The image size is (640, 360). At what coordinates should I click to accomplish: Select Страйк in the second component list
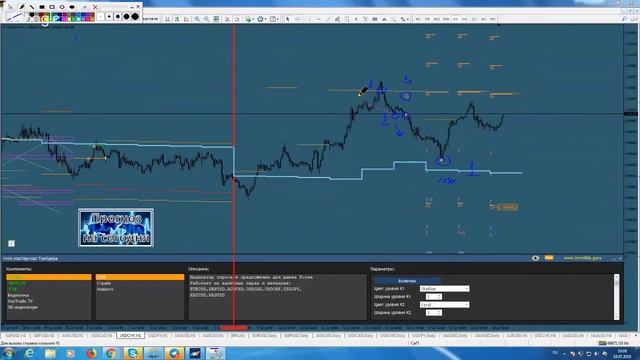point(104,283)
